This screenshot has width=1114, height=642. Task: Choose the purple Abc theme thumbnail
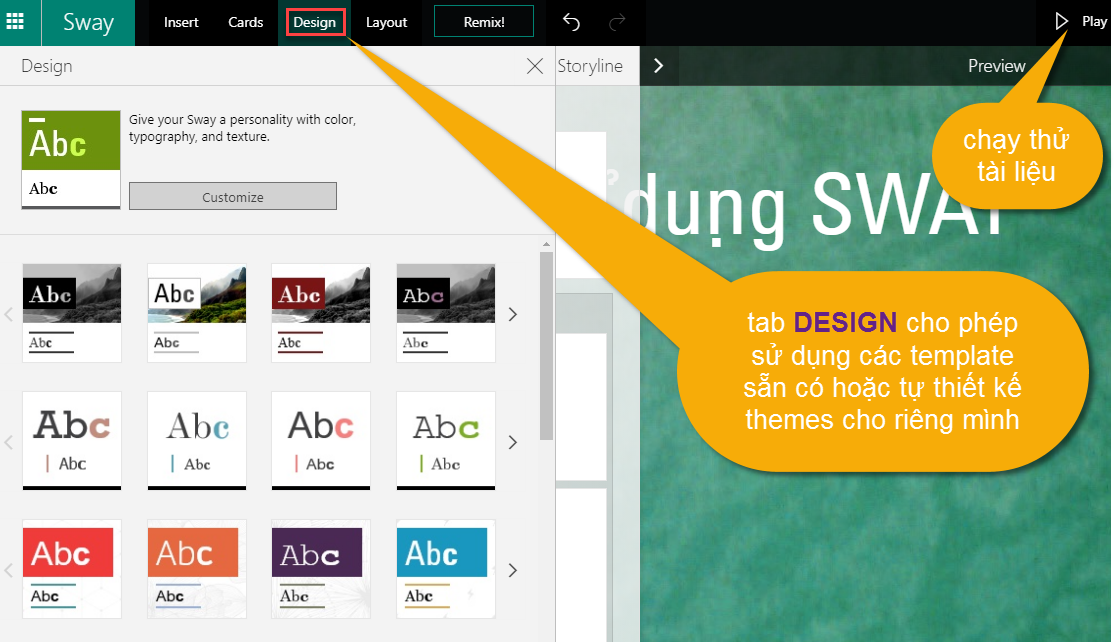pyautogui.click(x=321, y=568)
